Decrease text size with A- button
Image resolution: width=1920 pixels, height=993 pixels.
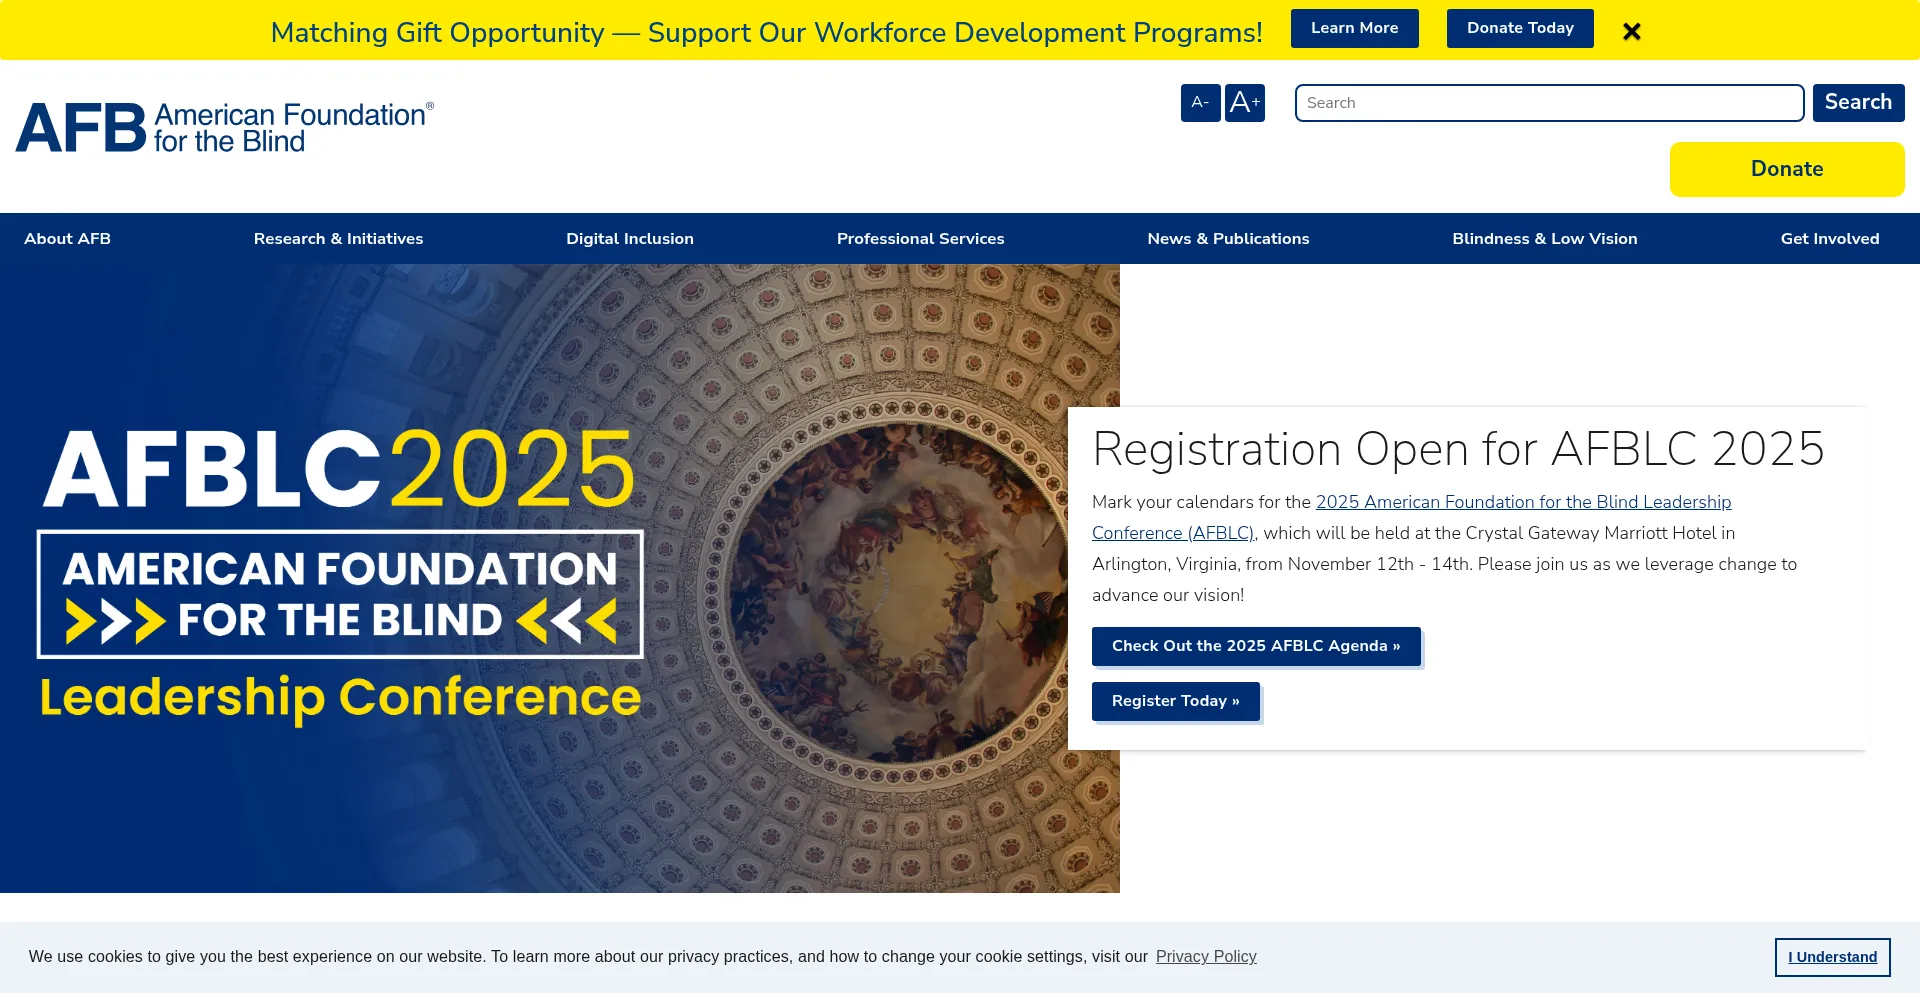click(x=1200, y=103)
